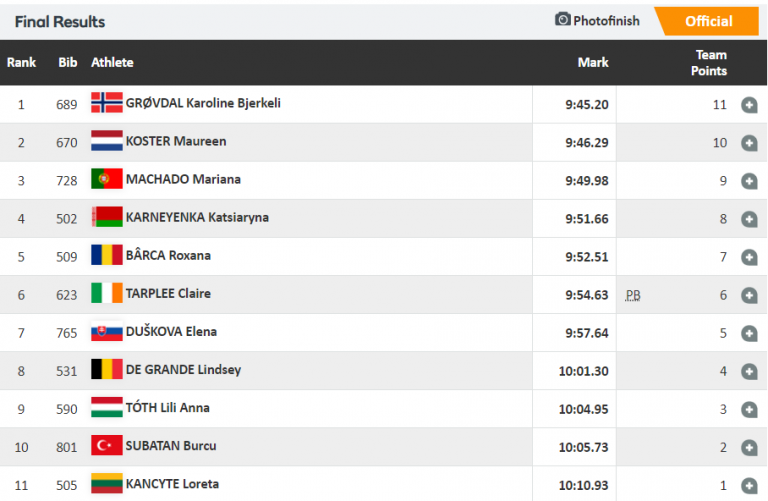Viewport: 768px width, 501px height.
Task: Click the Belarus flag beside KARNEYENKA
Action: pos(106,217)
